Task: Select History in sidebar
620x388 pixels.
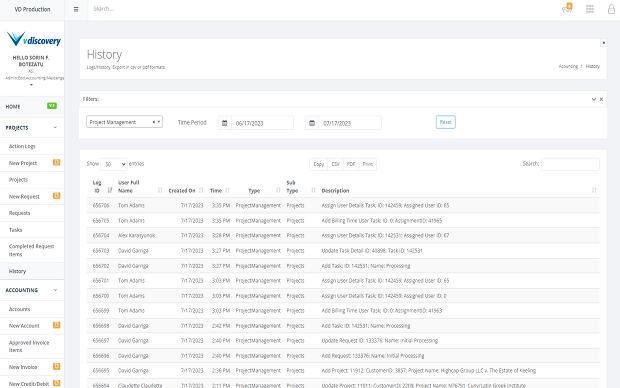Action: coord(17,271)
